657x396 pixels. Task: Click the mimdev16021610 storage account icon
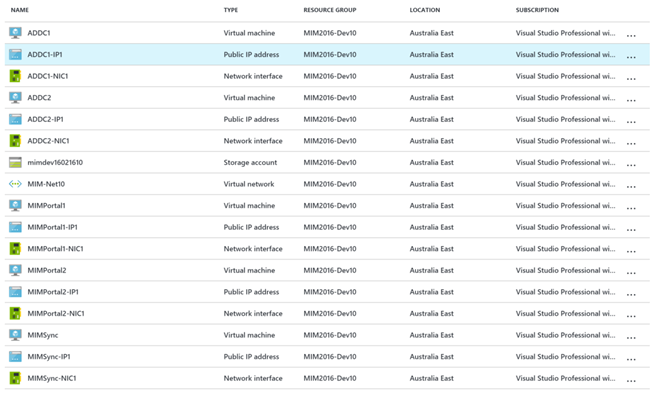tap(16, 162)
